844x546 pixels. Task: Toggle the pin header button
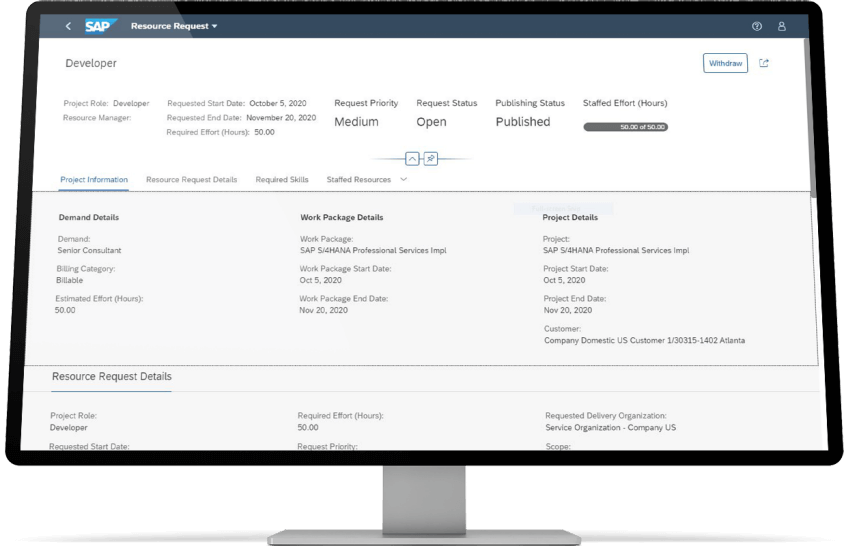pos(430,159)
